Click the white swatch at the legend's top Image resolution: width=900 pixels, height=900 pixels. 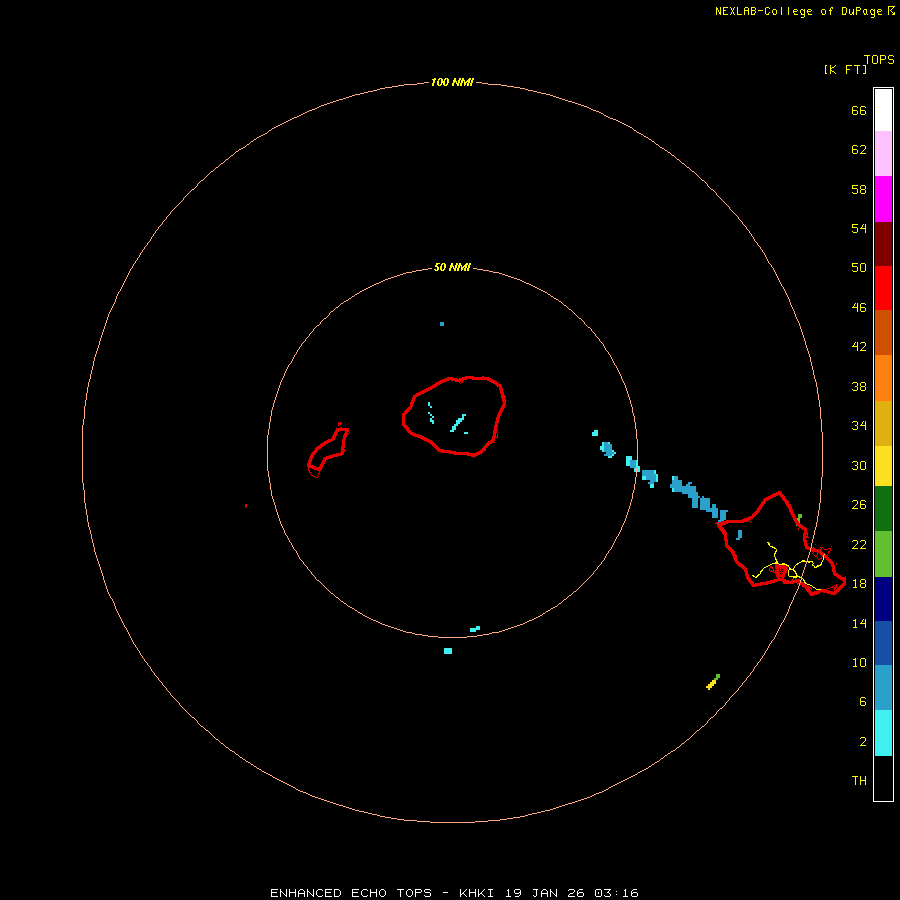[883, 110]
